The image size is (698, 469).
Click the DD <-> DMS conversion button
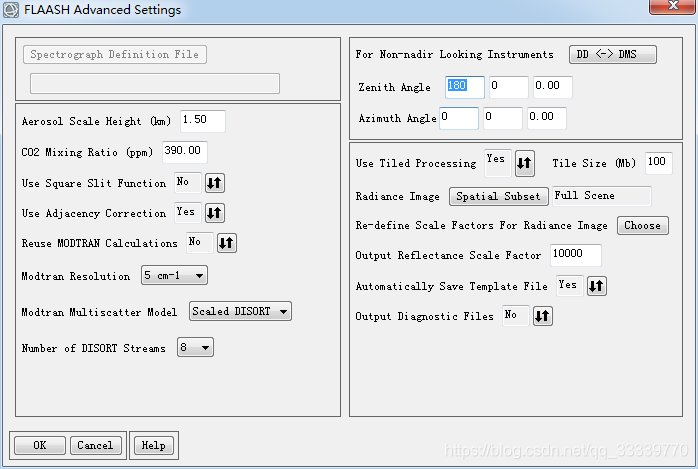coord(613,54)
